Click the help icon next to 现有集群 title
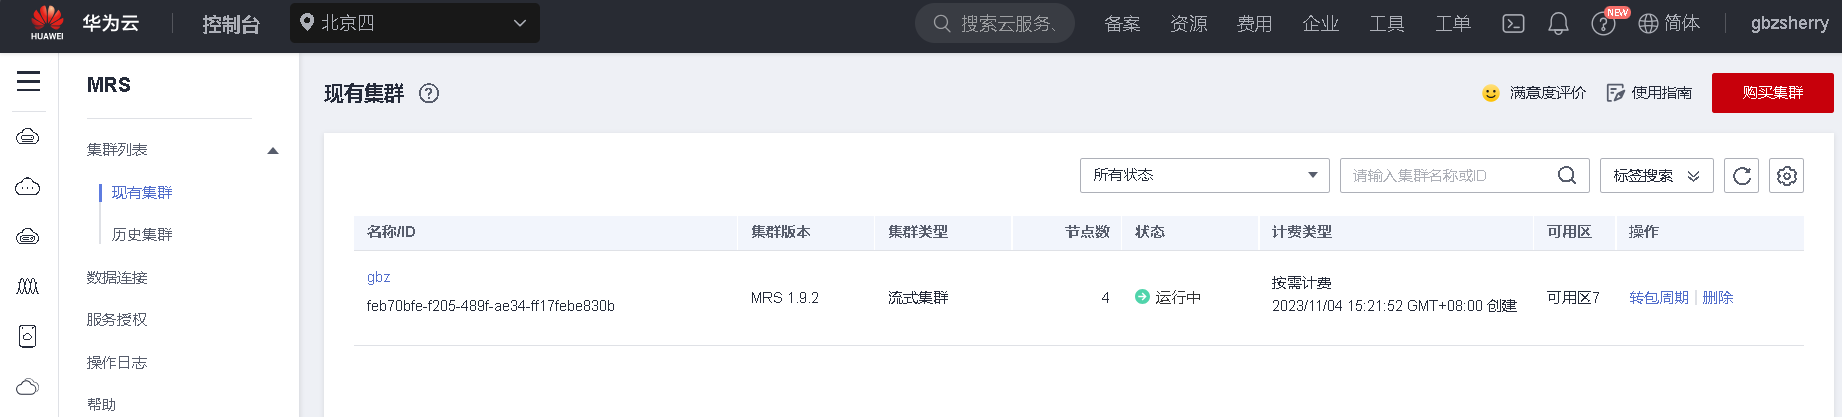Screen dimensions: 1842x417 pos(429,93)
